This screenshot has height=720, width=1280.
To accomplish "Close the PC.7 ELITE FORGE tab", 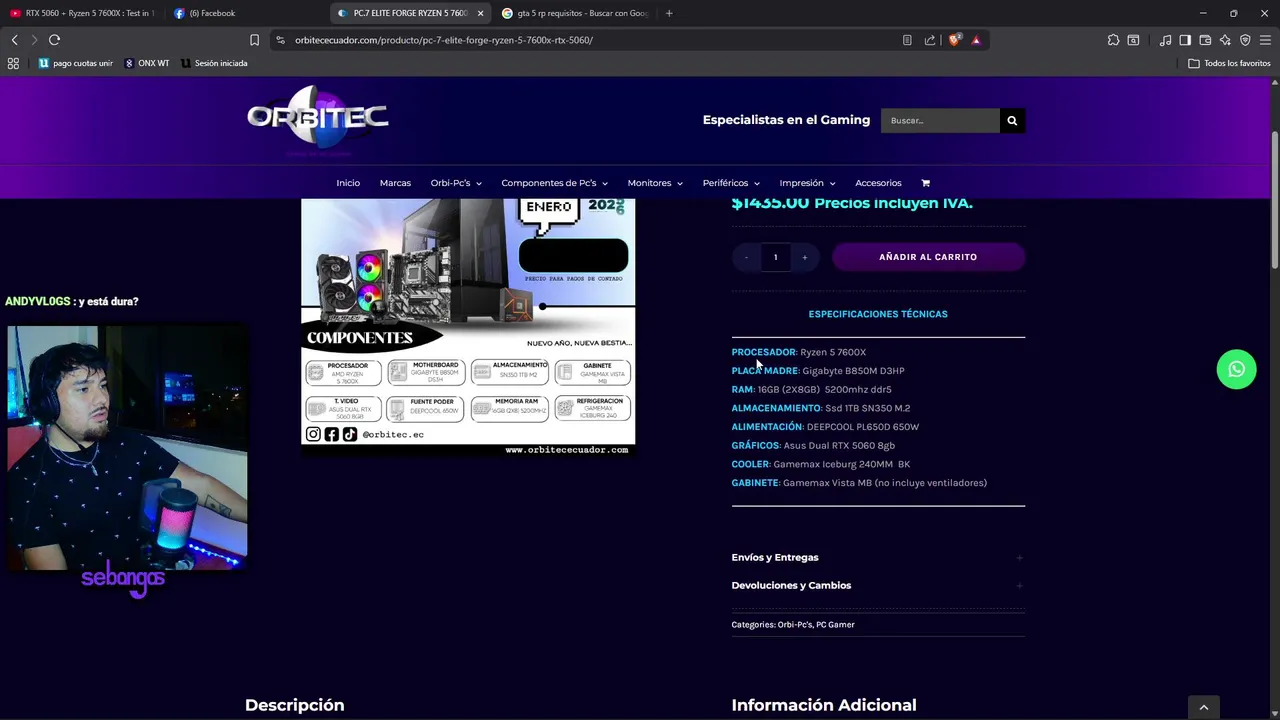I will [x=480, y=13].
